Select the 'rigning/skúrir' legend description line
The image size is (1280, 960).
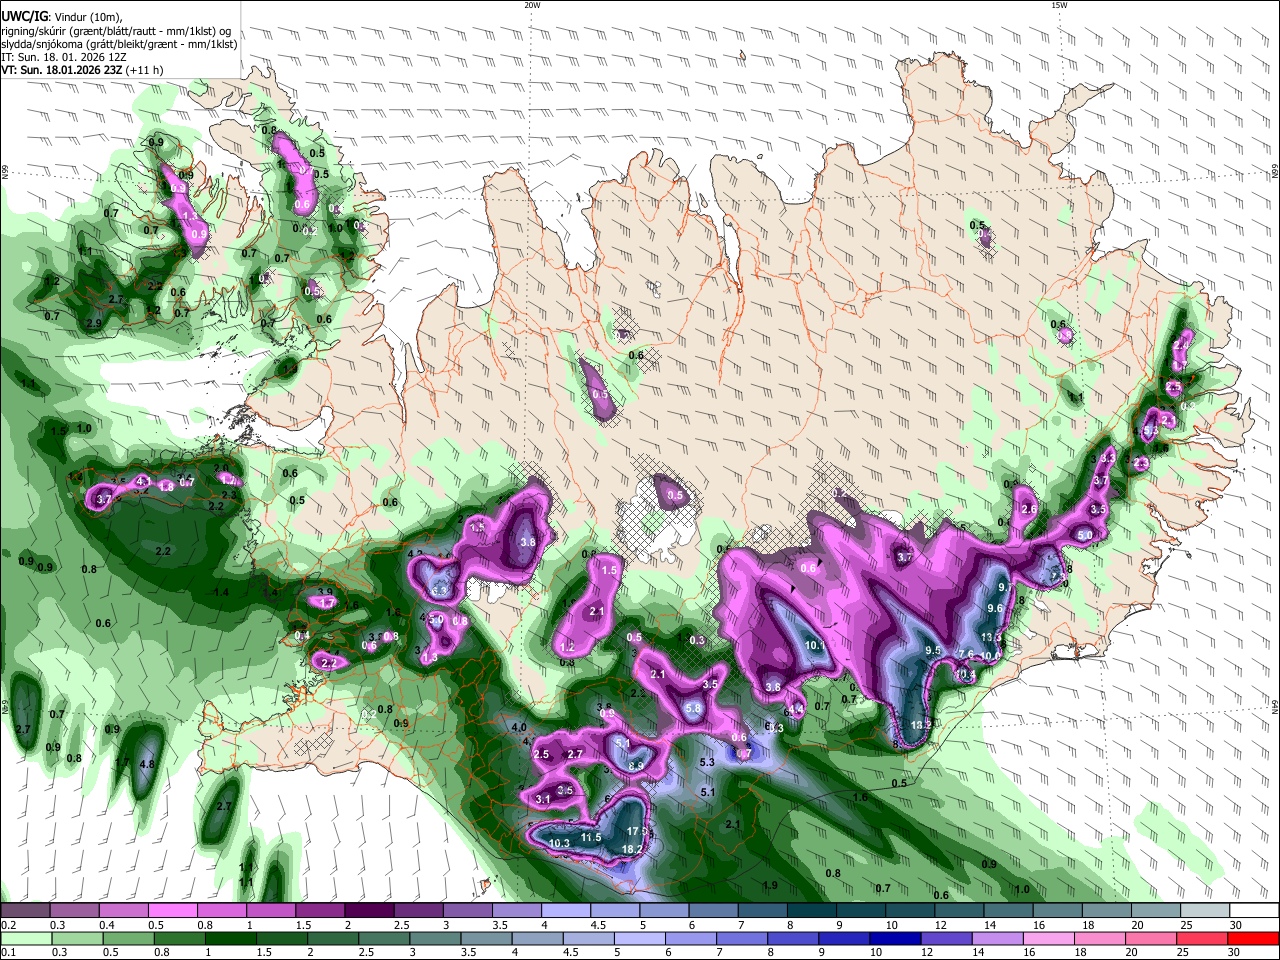(x=118, y=32)
